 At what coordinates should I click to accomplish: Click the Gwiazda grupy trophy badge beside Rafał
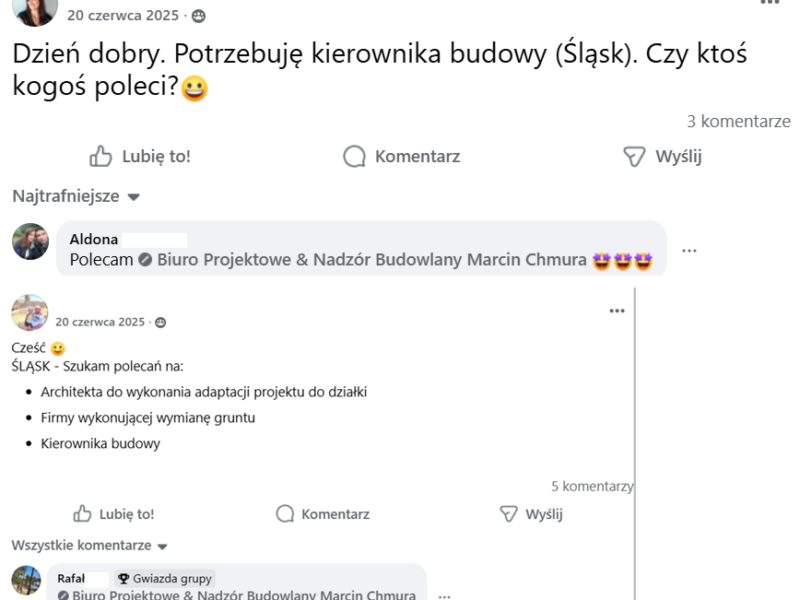coord(124,578)
